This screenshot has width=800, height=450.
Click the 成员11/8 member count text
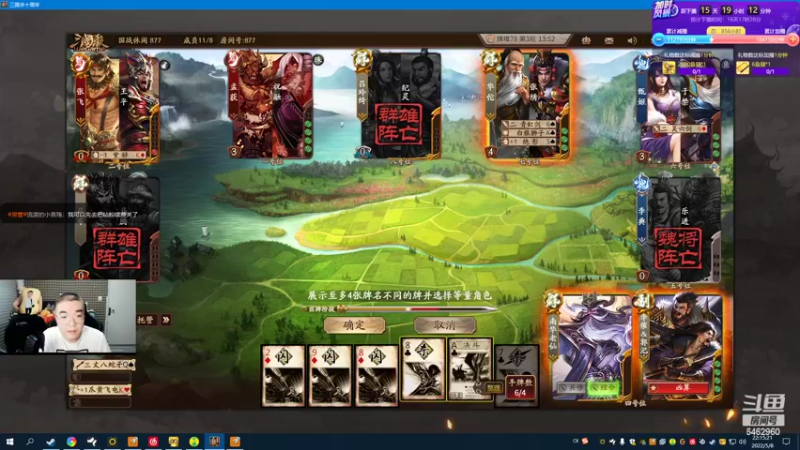198,40
